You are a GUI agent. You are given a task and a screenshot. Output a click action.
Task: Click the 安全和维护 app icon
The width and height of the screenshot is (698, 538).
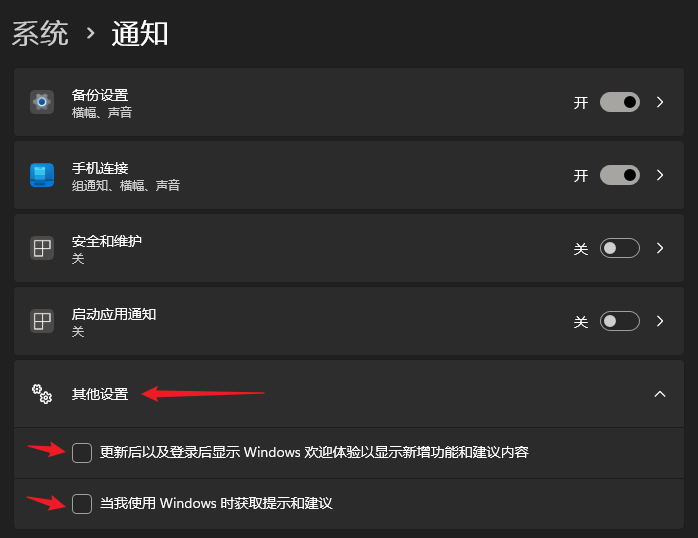[42, 248]
